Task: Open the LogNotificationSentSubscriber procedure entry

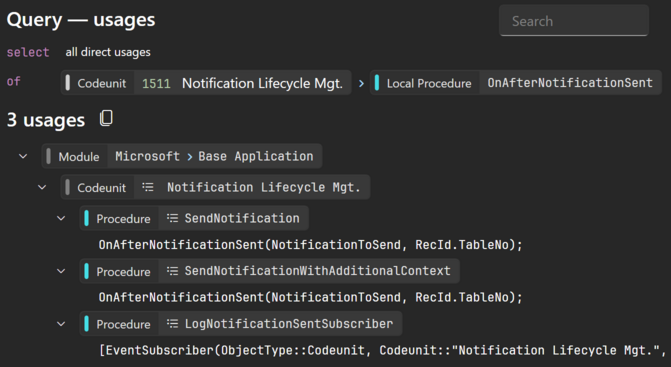Action: click(241, 324)
